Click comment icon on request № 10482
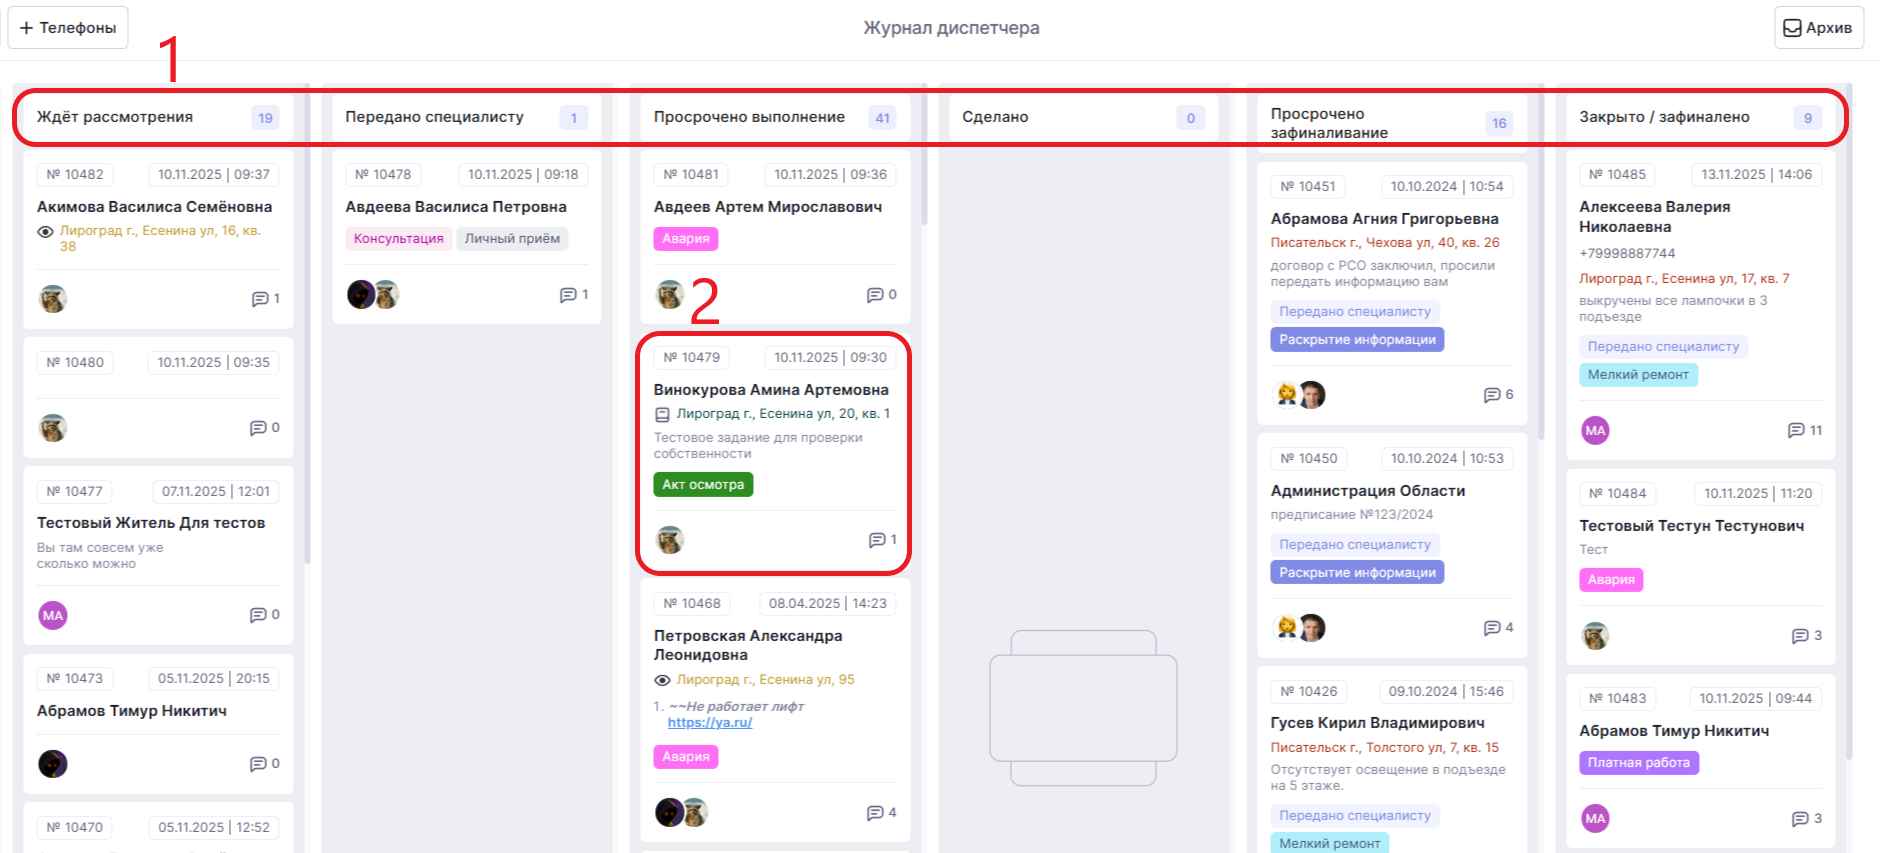This screenshot has width=1880, height=853. pos(259,299)
